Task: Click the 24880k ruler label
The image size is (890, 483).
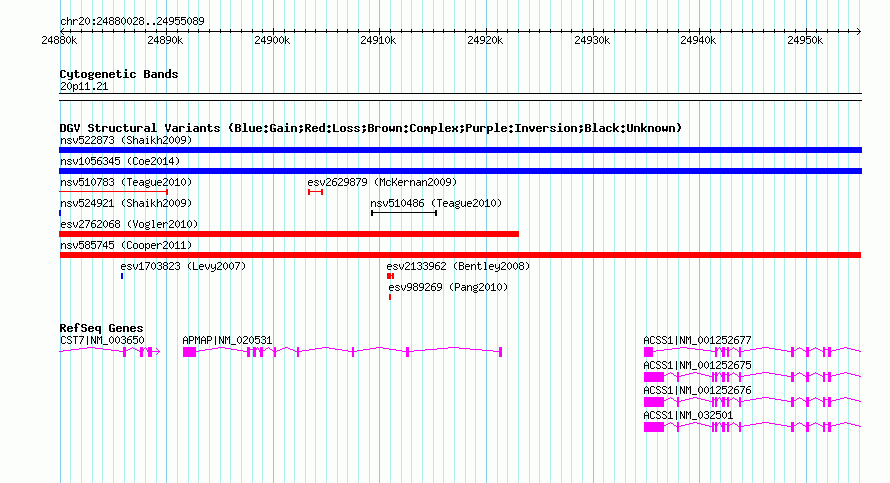Action: click(59, 40)
